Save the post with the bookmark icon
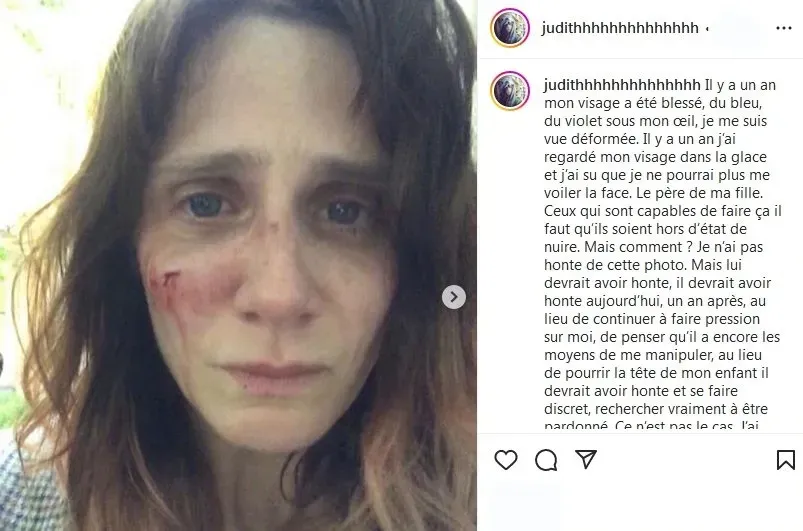This screenshot has height=531, width=803. 786,460
